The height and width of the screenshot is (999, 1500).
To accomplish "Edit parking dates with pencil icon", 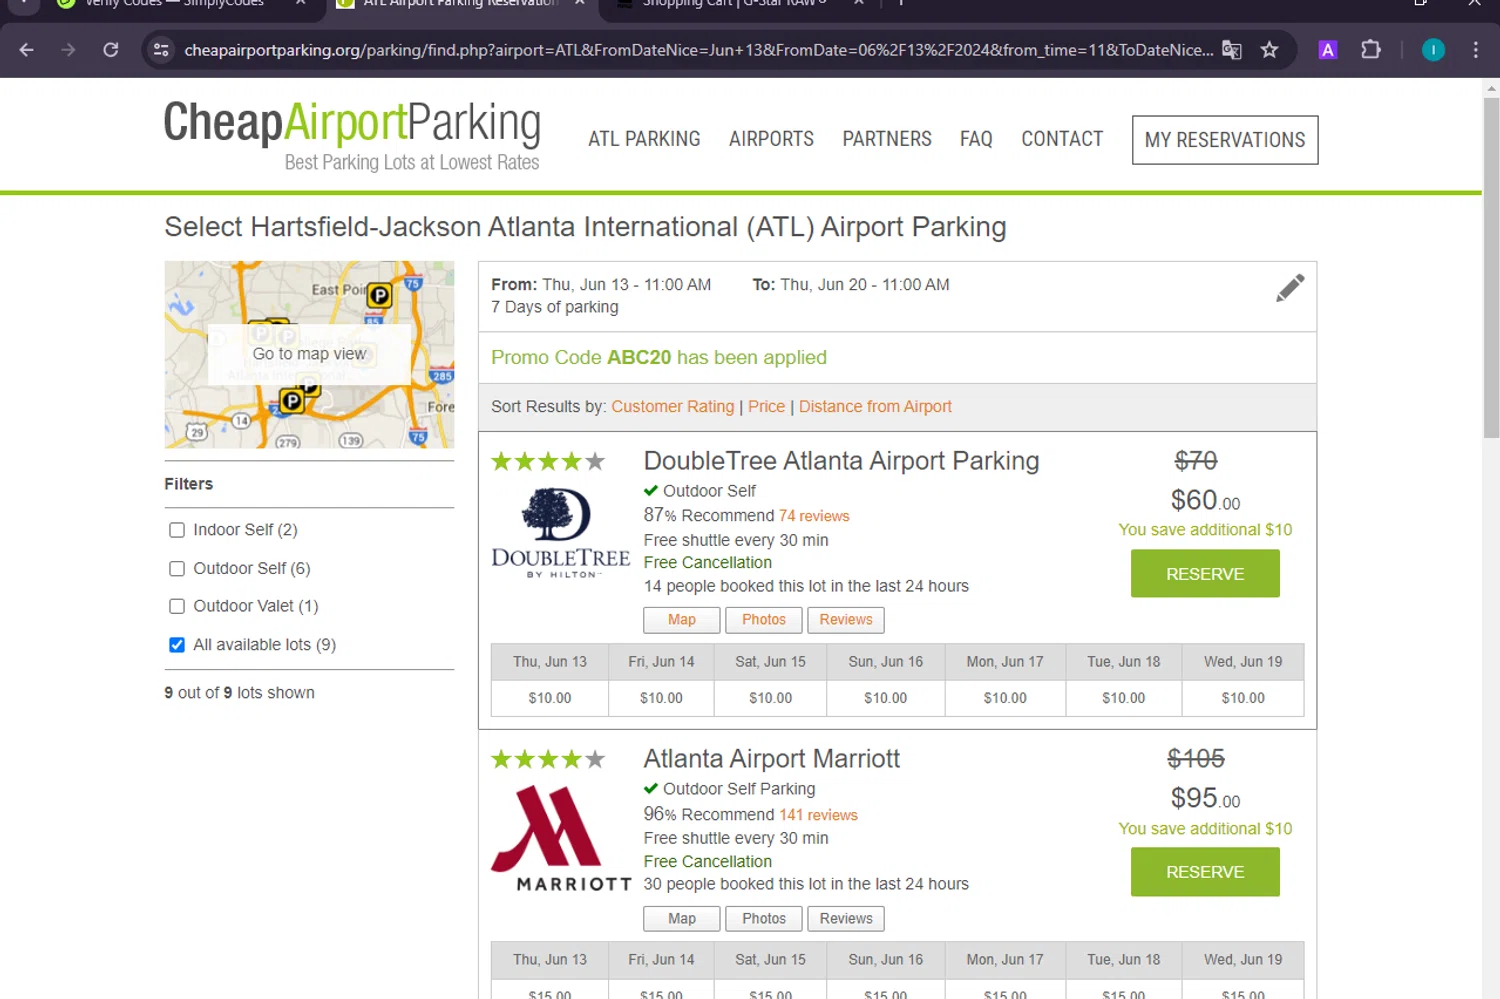I will (x=1290, y=288).
